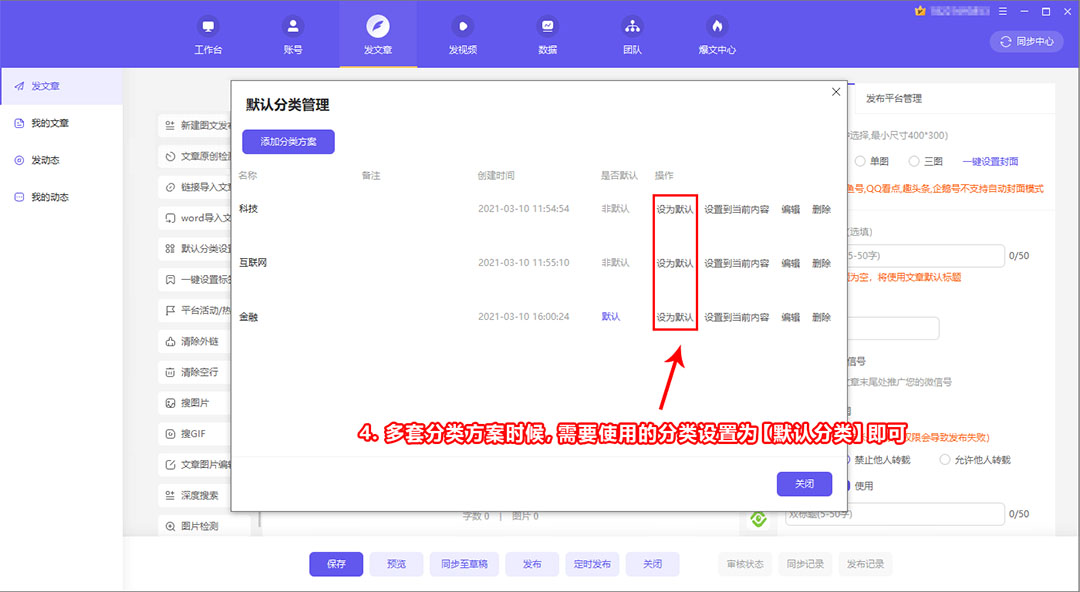The image size is (1080, 592).
Task: Open the 账号 accounts section
Action: click(292, 31)
